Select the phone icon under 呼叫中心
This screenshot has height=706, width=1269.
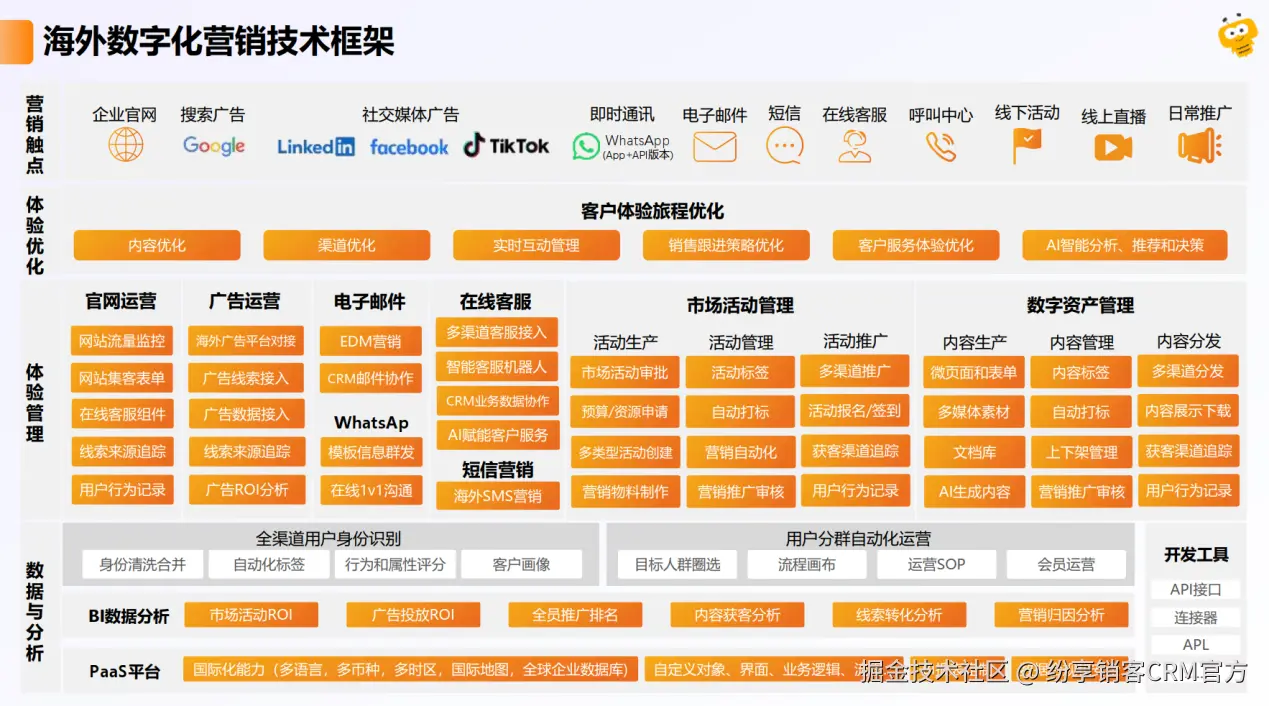(x=939, y=146)
